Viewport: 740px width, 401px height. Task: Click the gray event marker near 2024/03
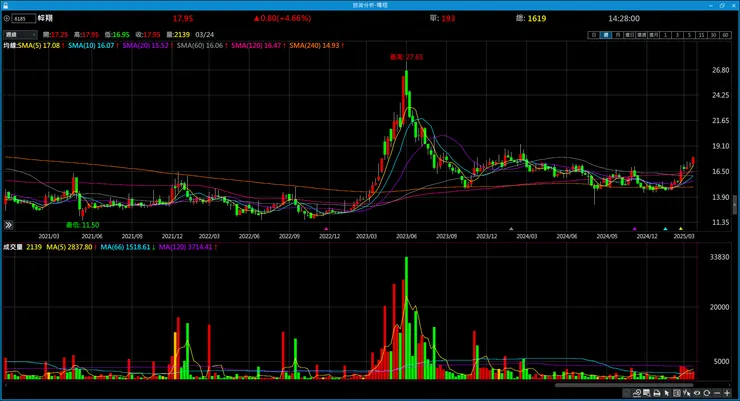tap(511, 229)
